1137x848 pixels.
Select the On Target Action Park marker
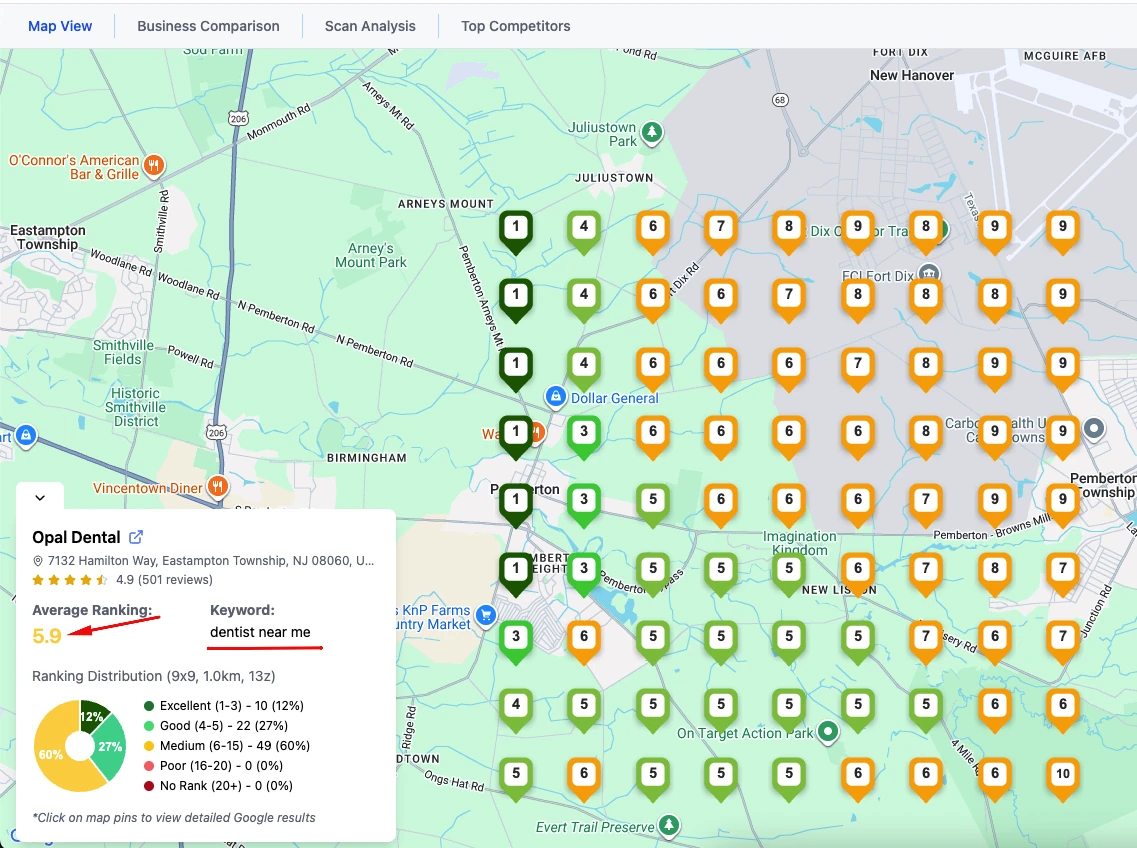coord(827,732)
